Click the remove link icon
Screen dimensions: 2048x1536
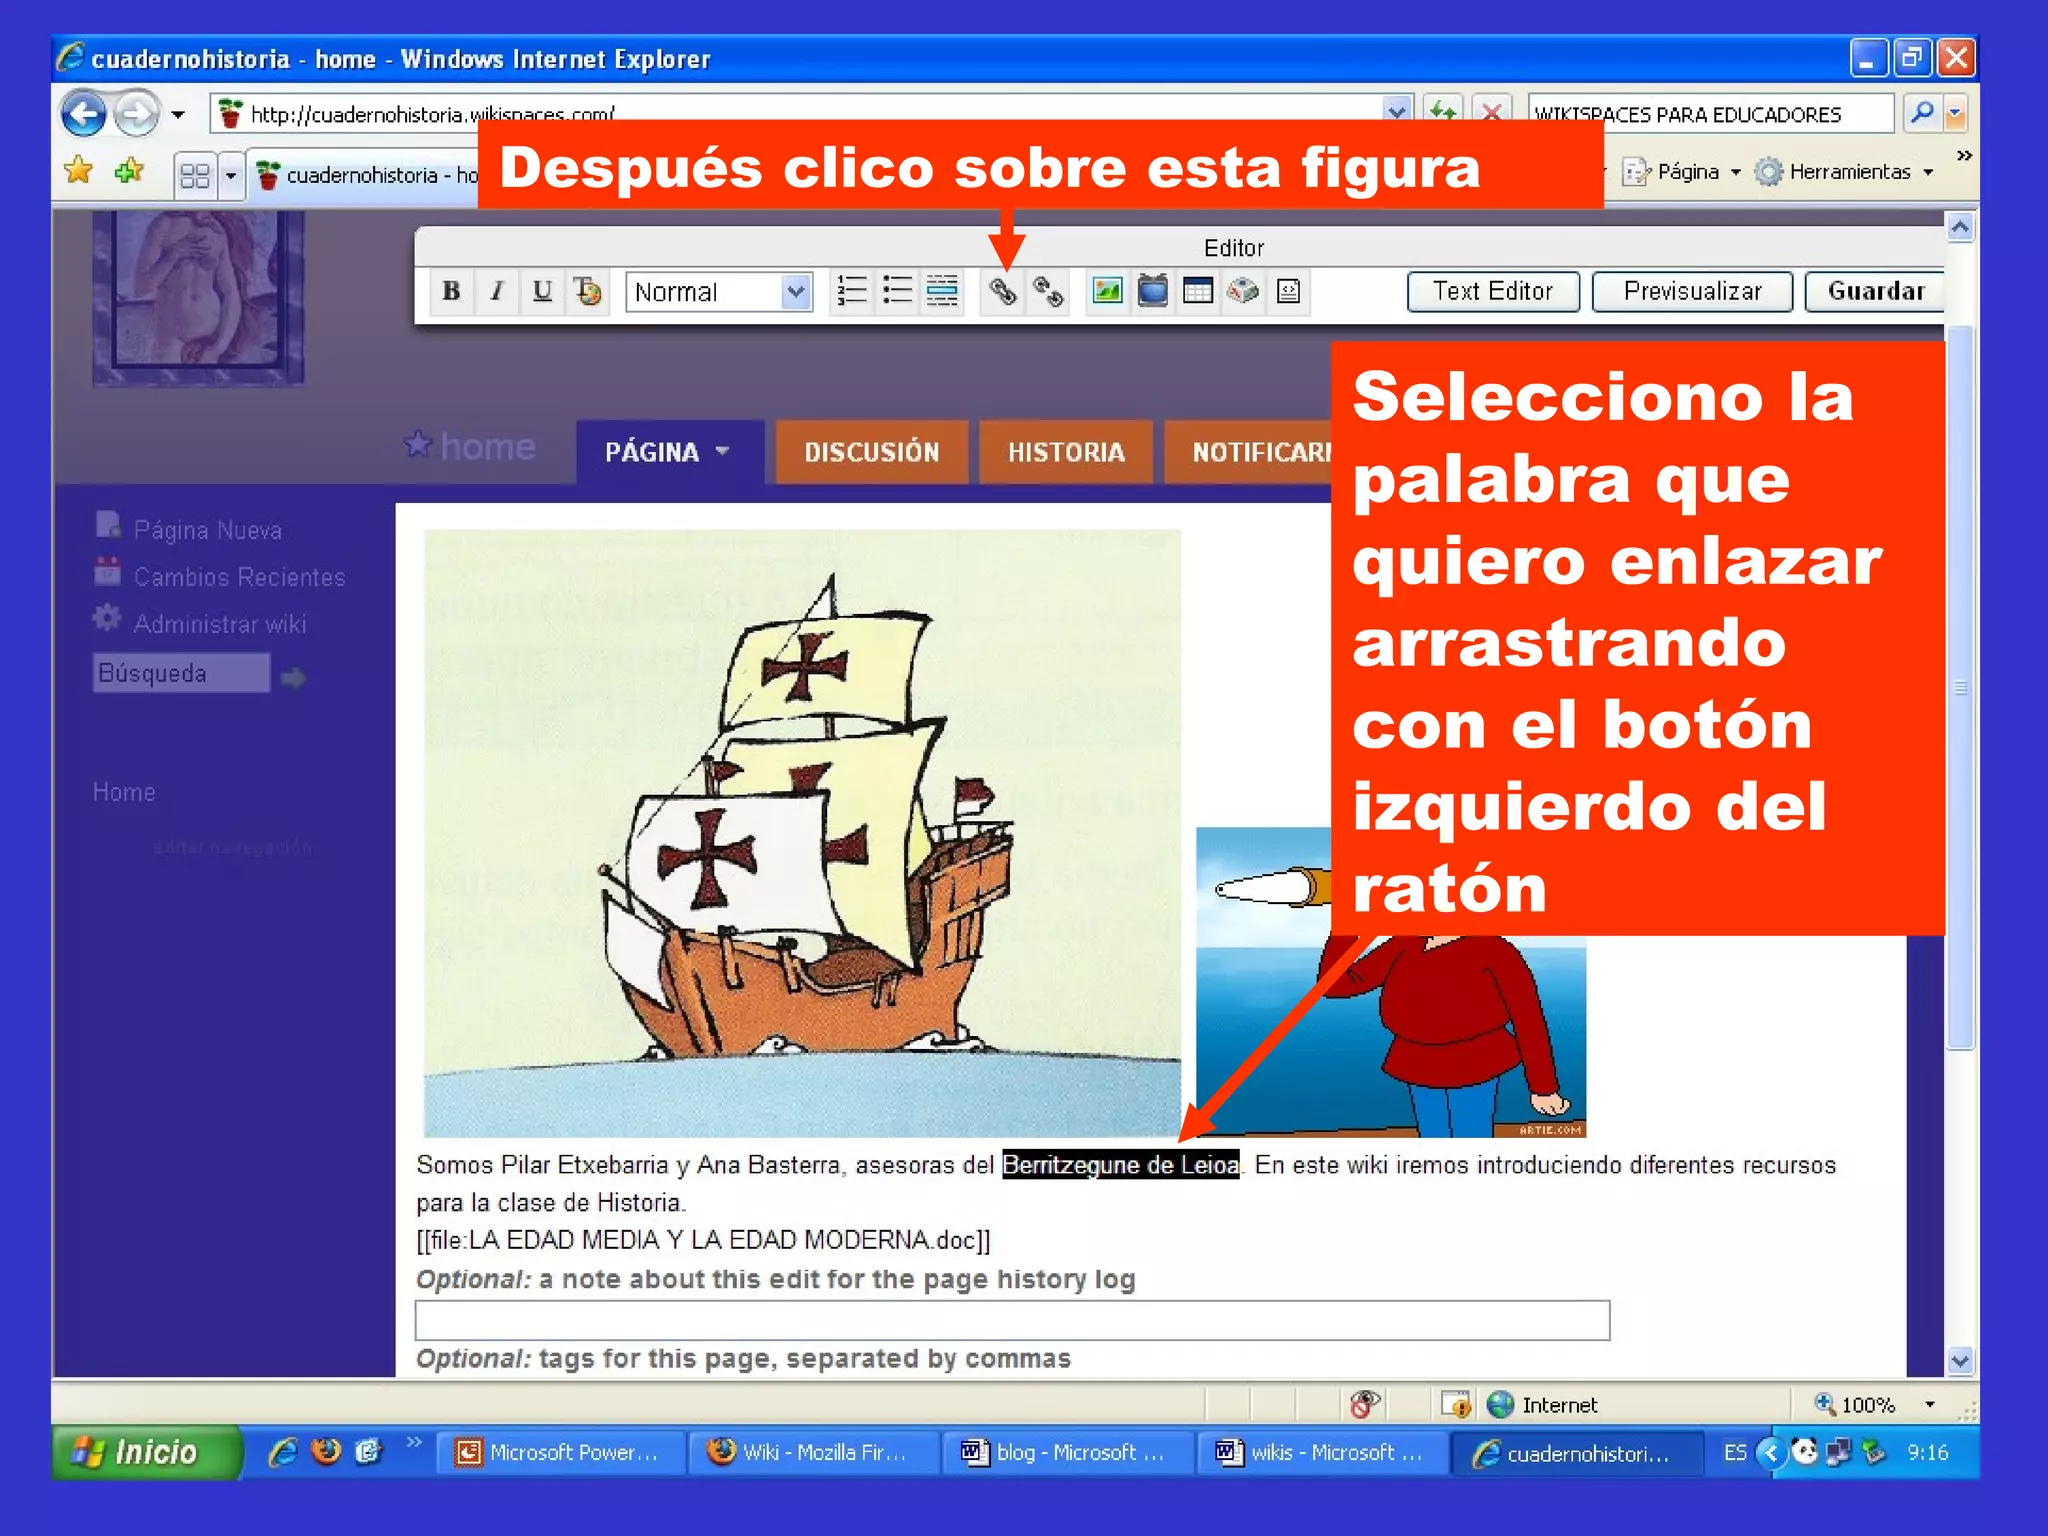pyautogui.click(x=1048, y=291)
